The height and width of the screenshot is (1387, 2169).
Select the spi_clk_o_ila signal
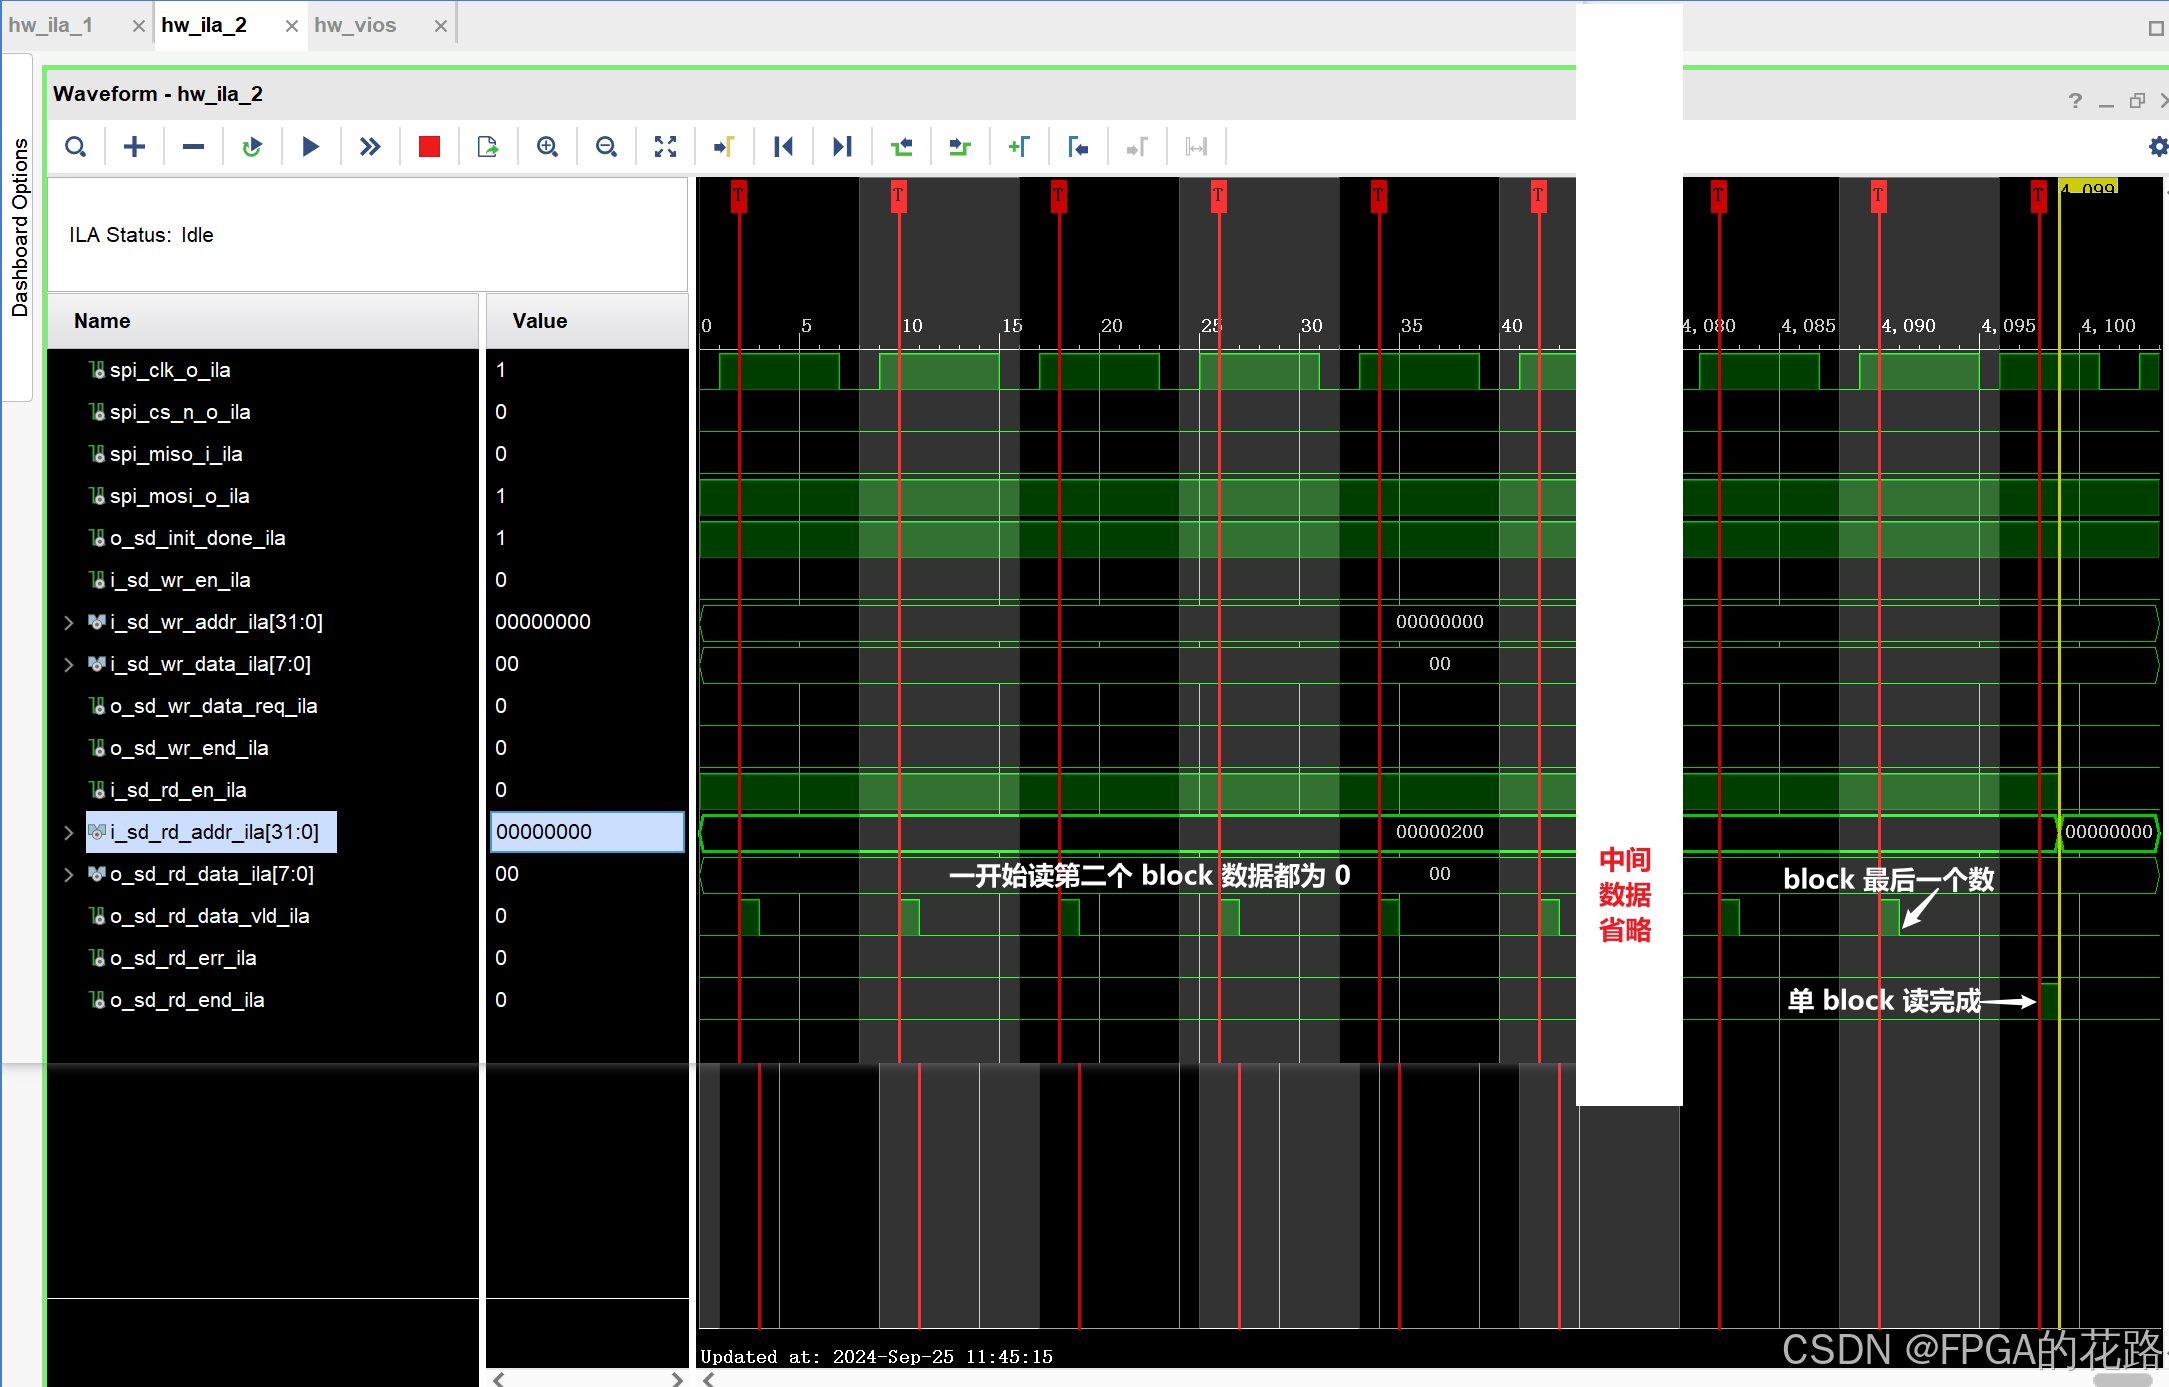tap(170, 370)
